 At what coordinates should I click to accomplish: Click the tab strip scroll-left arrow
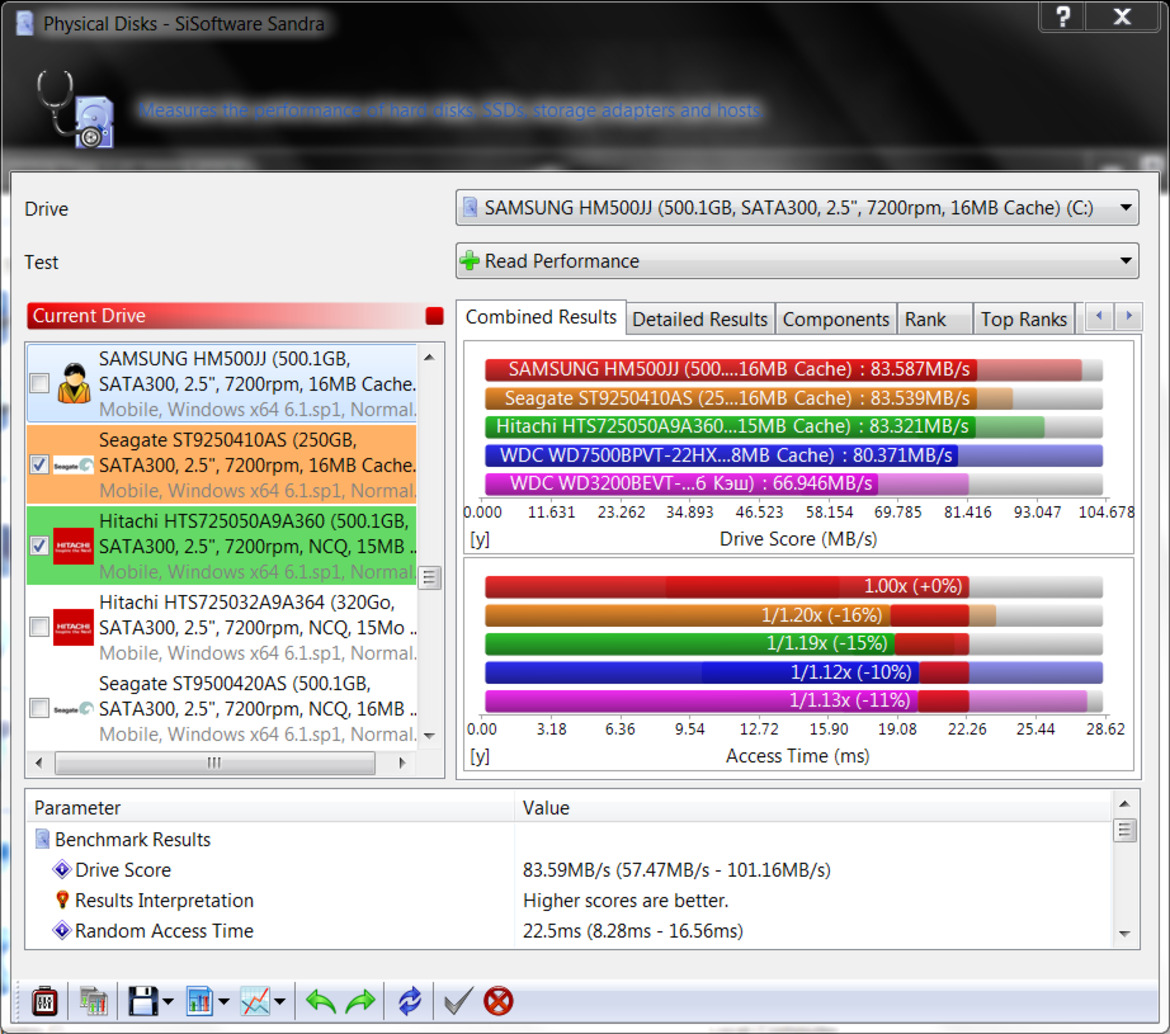click(x=1099, y=316)
